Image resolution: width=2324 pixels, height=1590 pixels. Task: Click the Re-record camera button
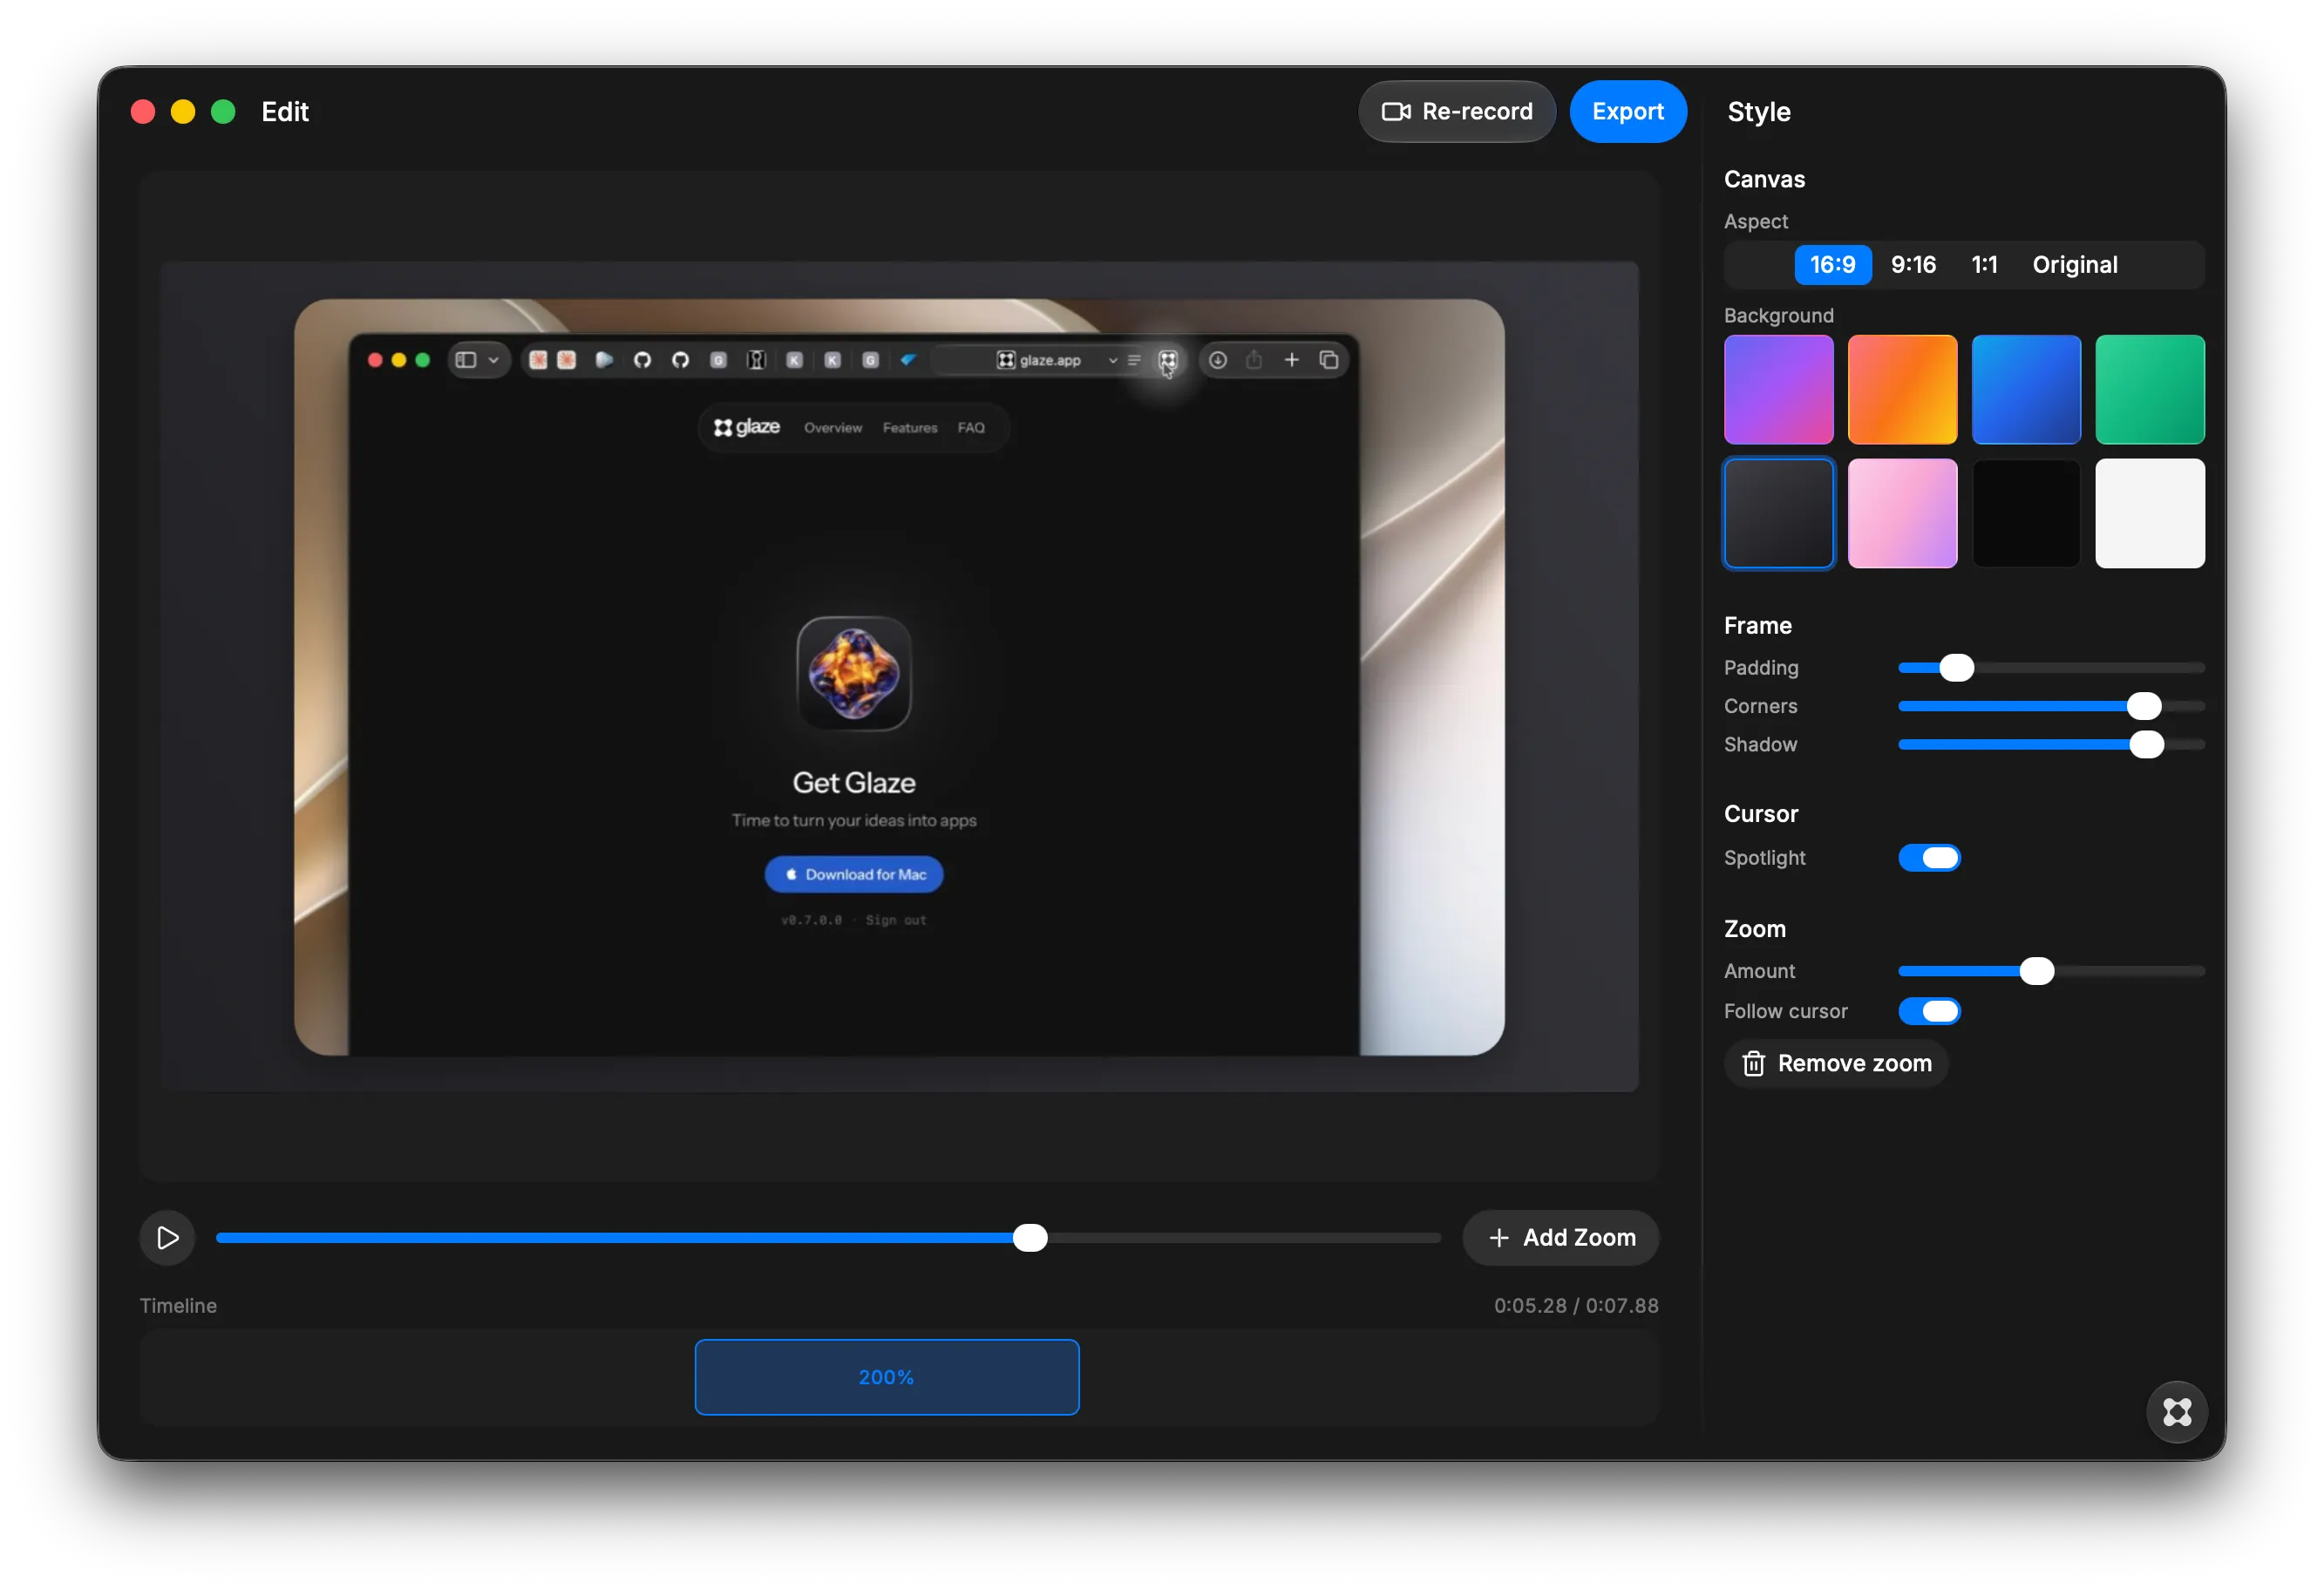pyautogui.click(x=1456, y=111)
